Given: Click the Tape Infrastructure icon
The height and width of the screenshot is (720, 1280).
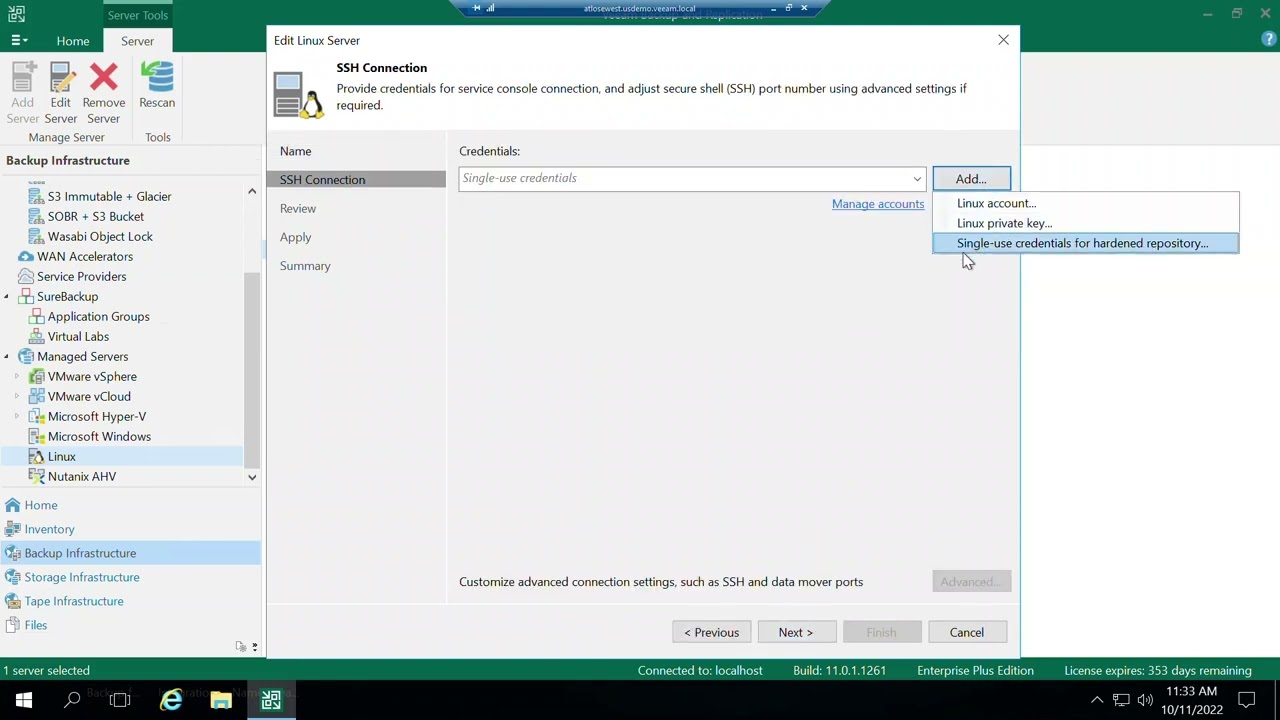Looking at the screenshot, I should [12, 601].
